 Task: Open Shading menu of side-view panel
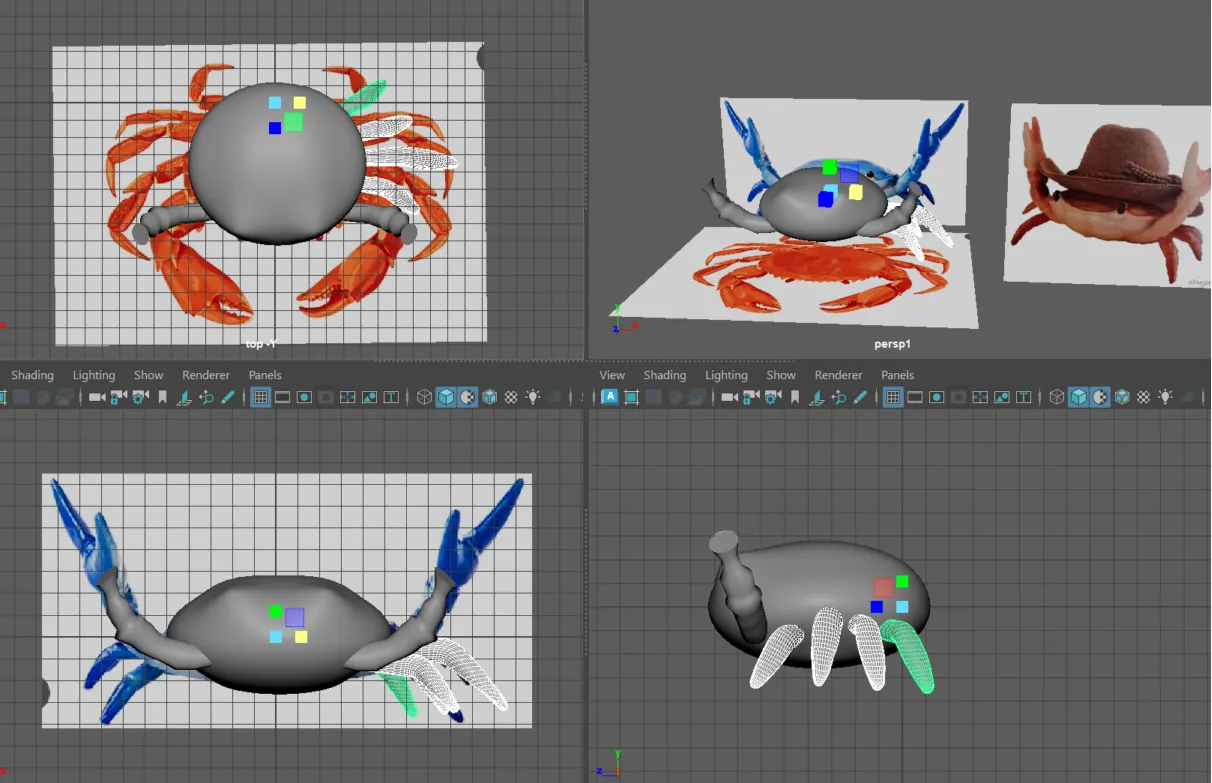(664, 375)
